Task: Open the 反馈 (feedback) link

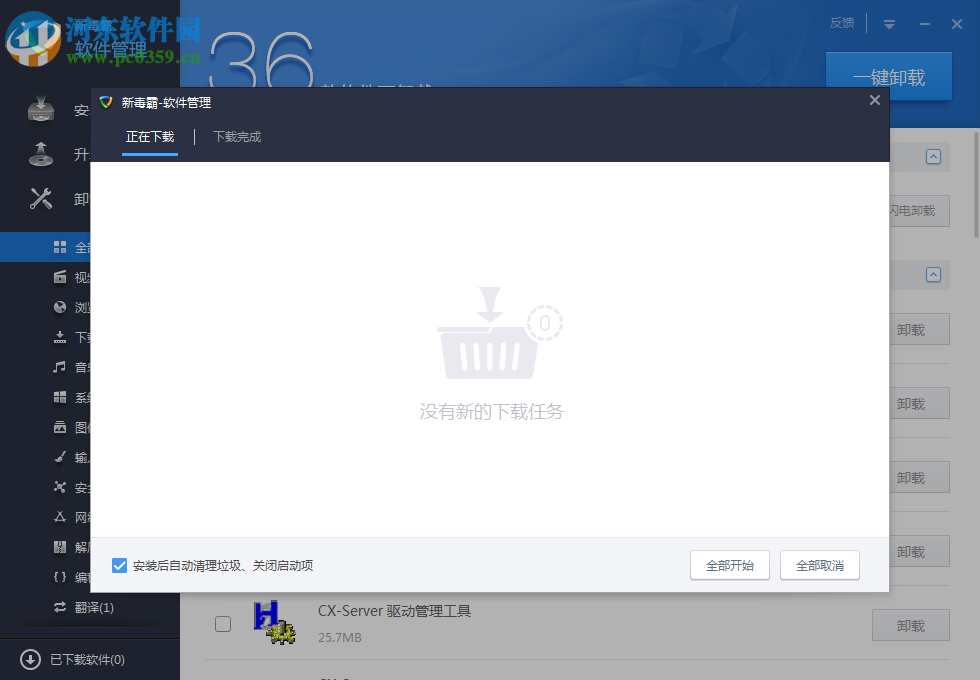Action: point(841,22)
